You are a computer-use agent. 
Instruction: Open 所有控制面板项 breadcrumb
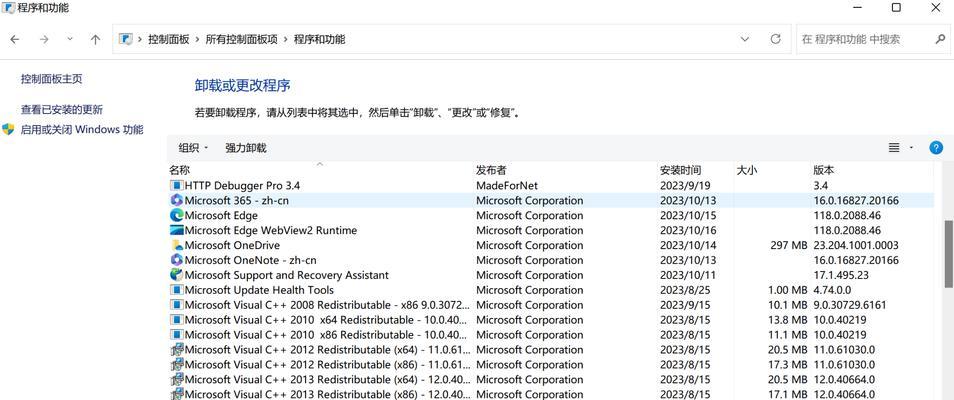tap(242, 40)
